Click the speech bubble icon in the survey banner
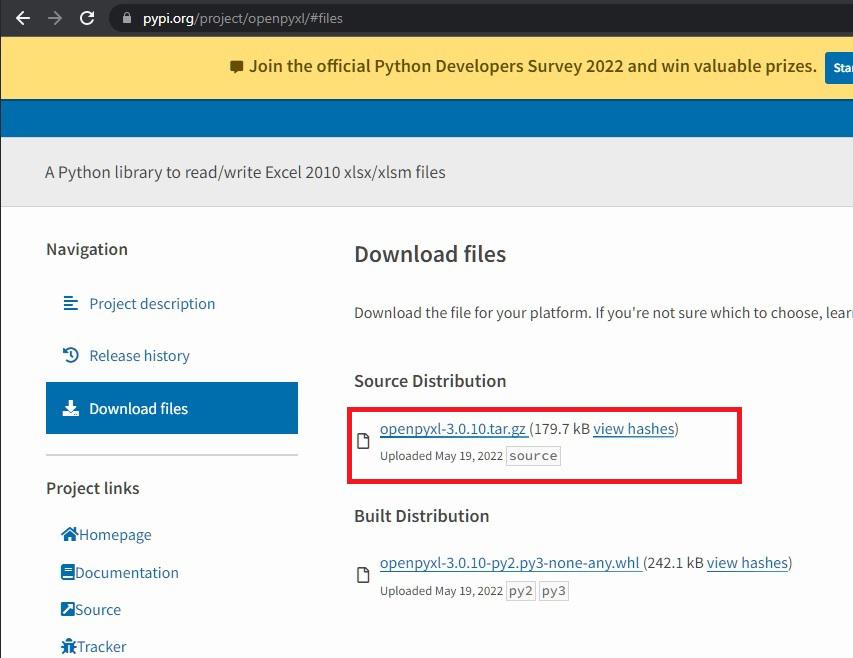Viewport: 853px width, 658px height. (x=236, y=67)
